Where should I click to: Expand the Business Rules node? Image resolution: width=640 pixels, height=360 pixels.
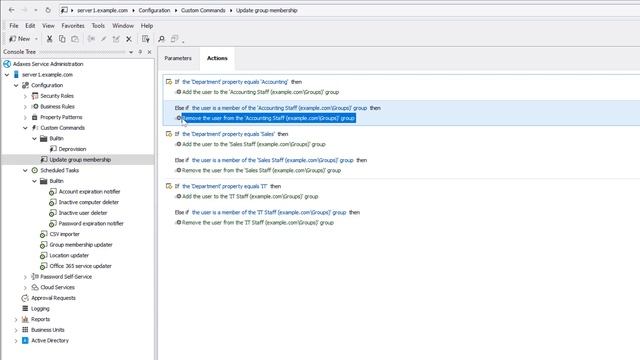(25, 107)
